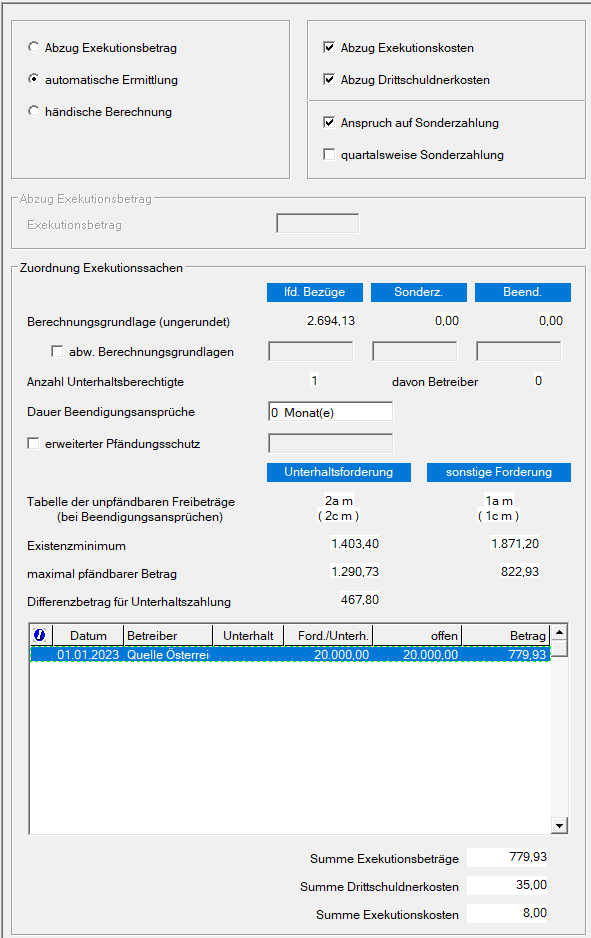591x938 pixels.
Task: Click the sonstige Forderung header button
Action: point(499,472)
